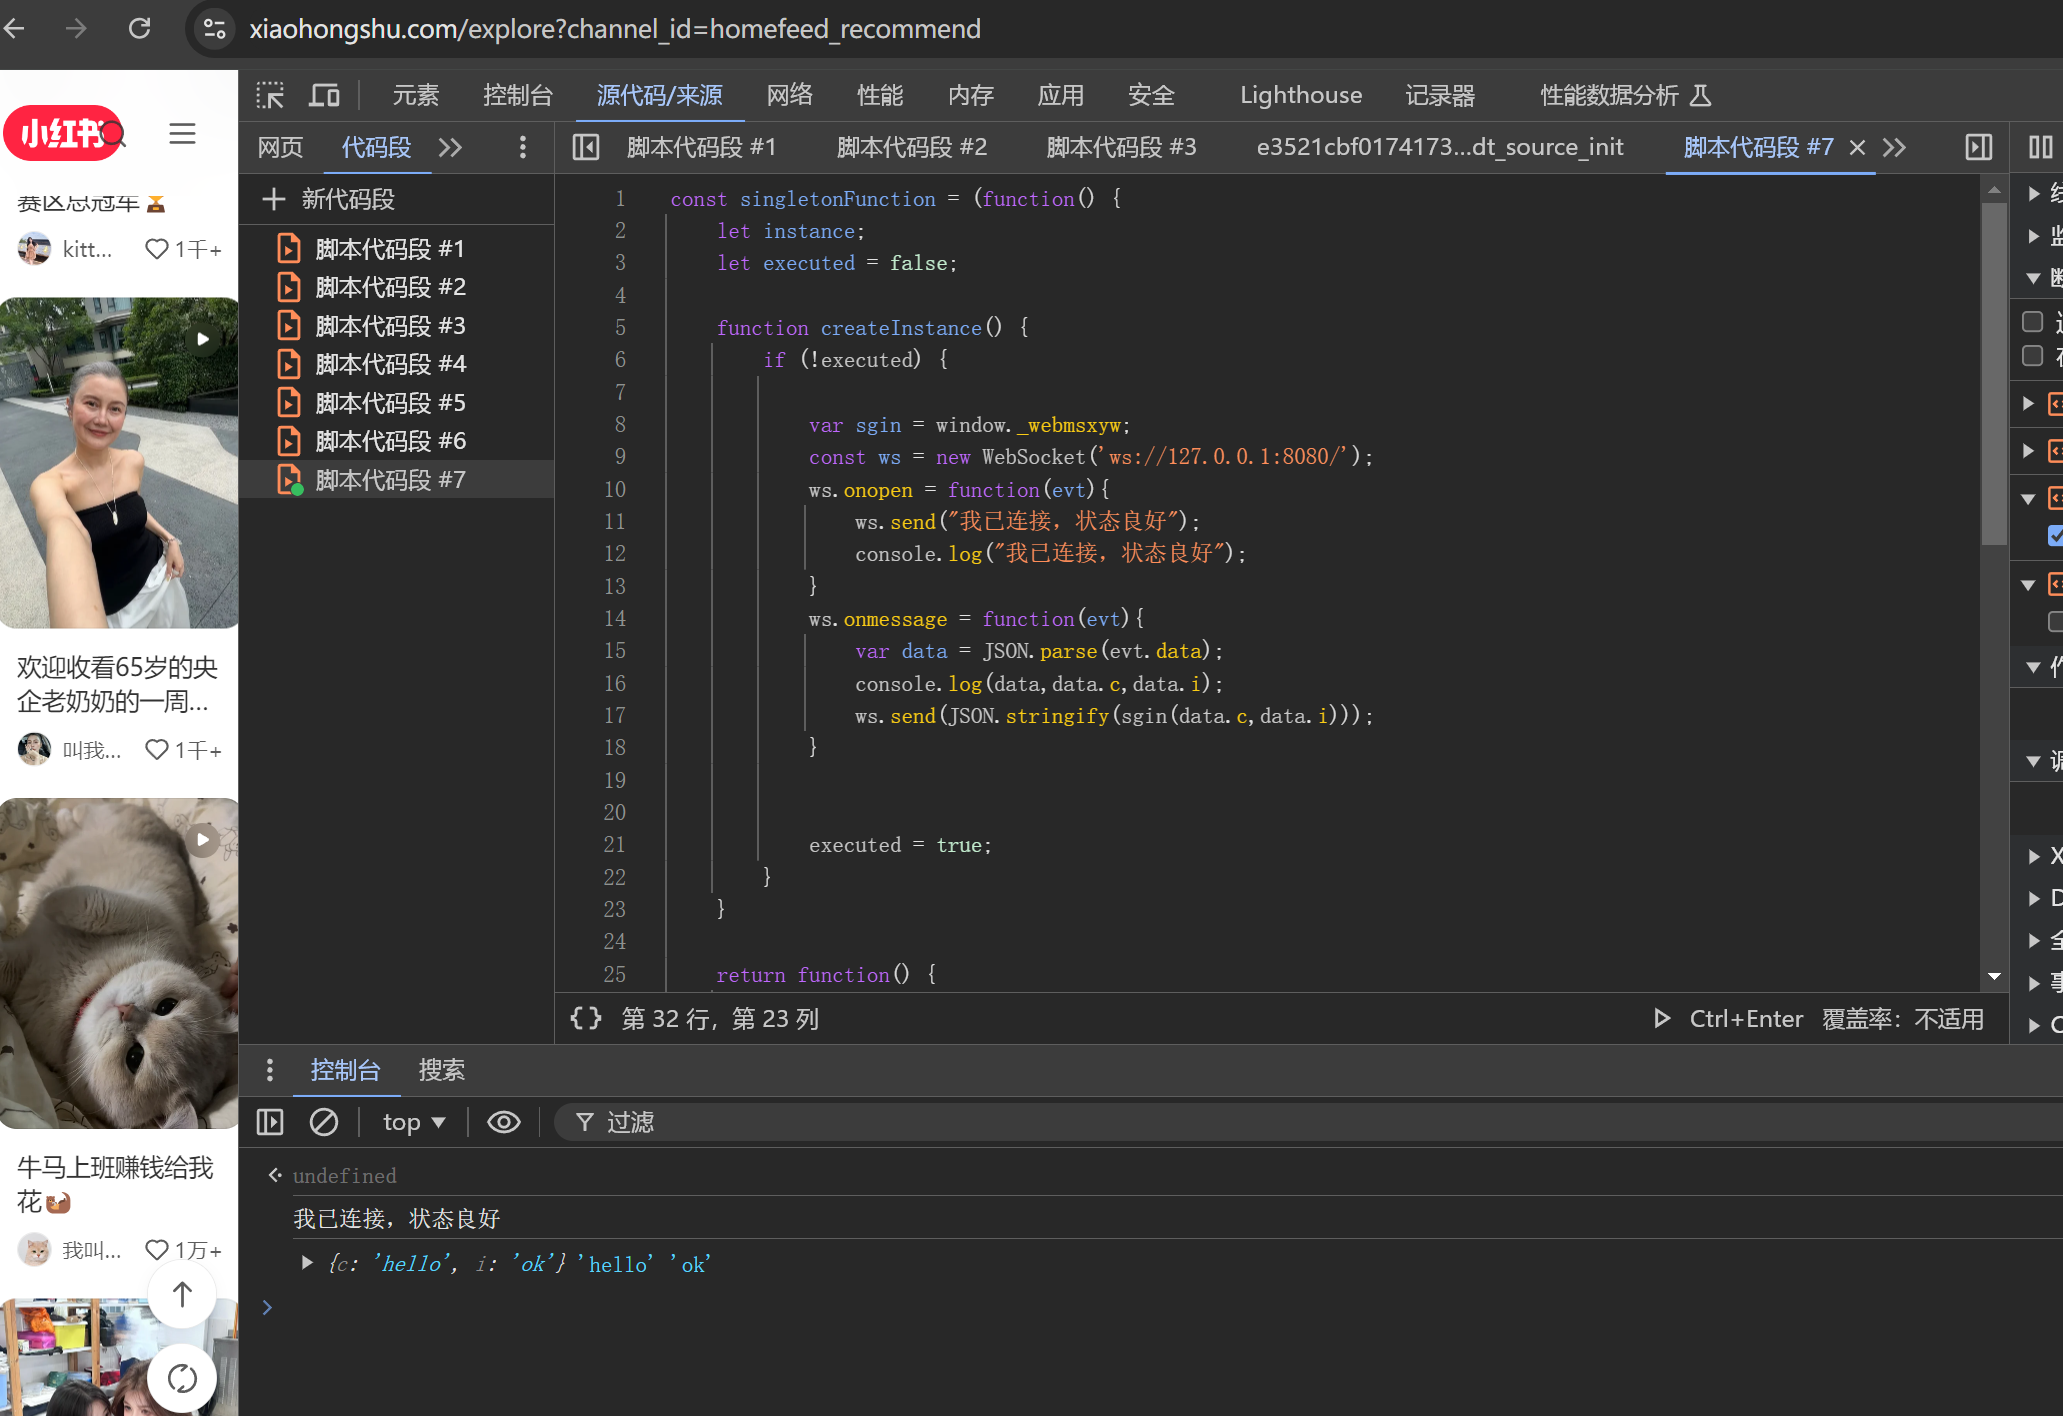
Task: Open the 应用 panel tab
Action: pyautogui.click(x=1061, y=96)
